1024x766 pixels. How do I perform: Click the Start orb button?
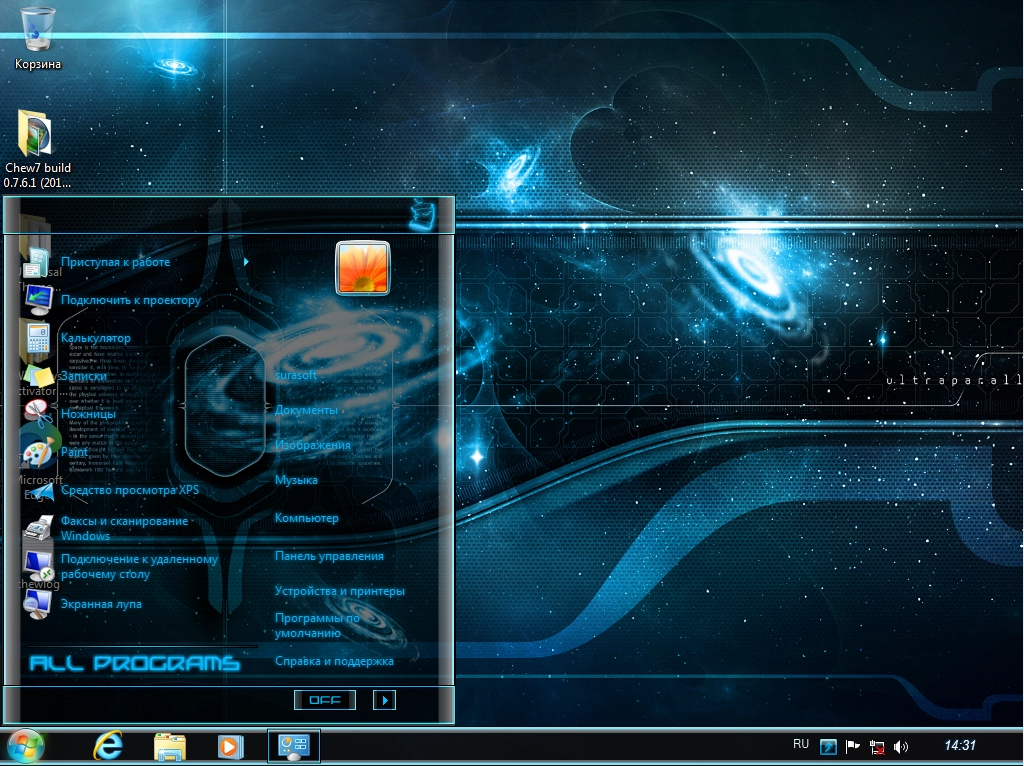coord(26,745)
